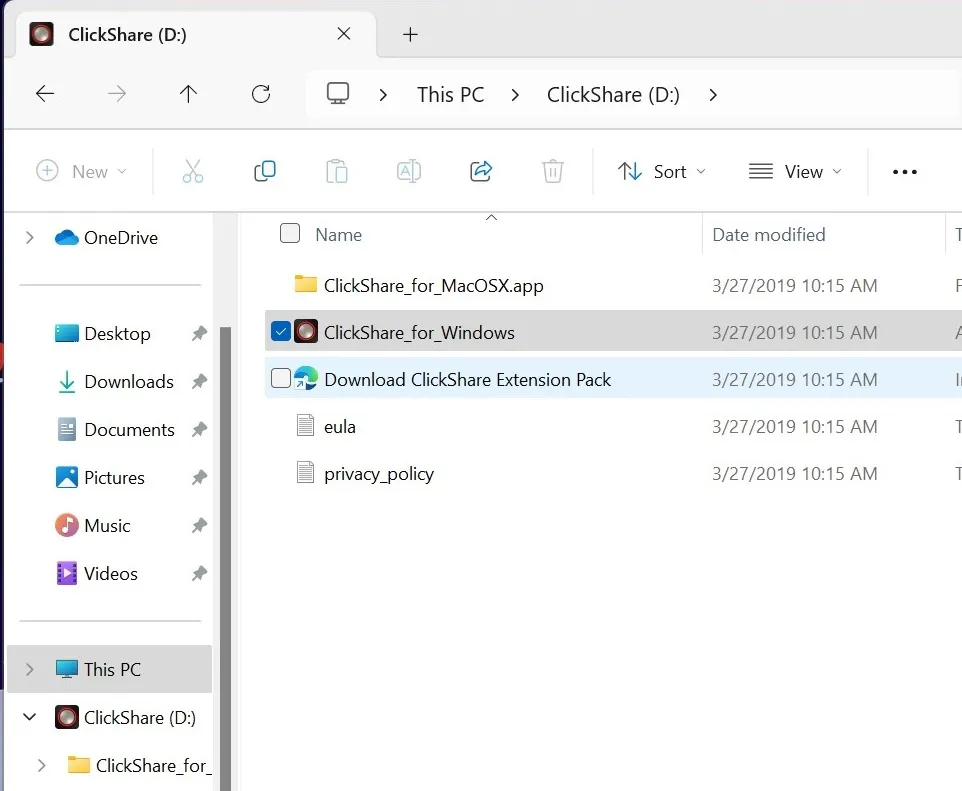
Task: Open the Sort dropdown menu
Action: pos(661,171)
